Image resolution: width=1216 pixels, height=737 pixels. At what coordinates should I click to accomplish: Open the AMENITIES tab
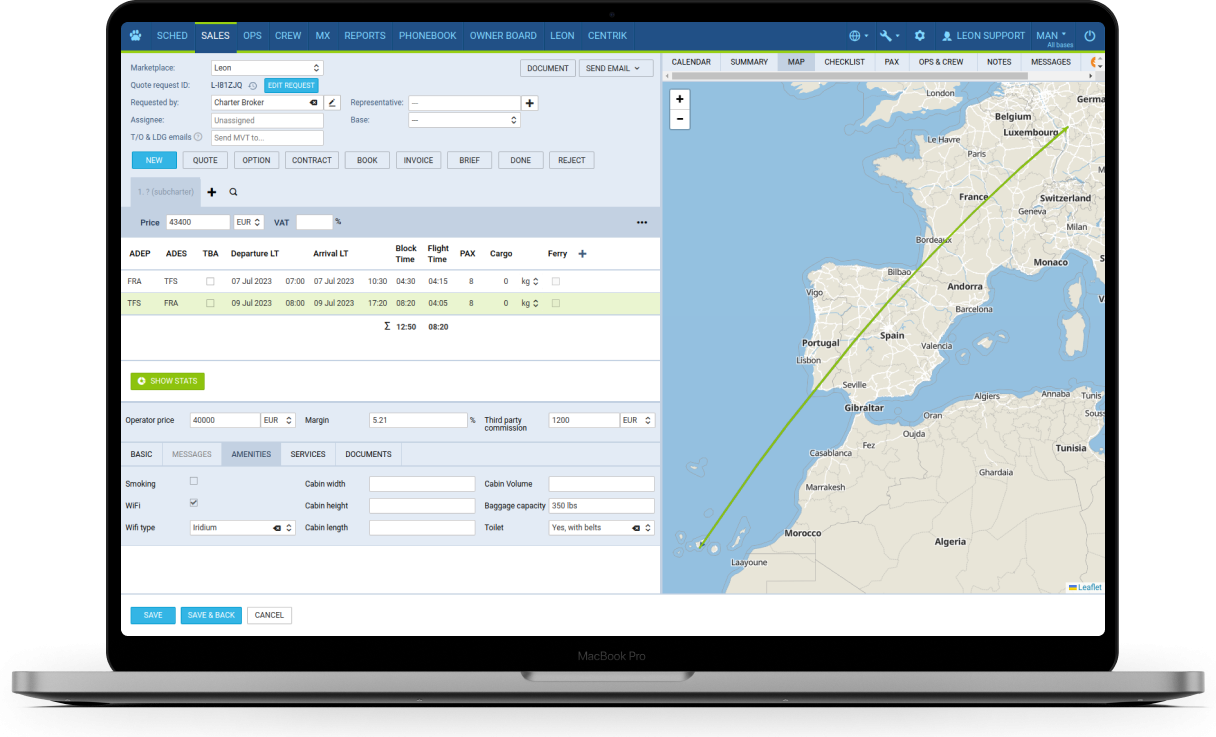pyautogui.click(x=251, y=453)
